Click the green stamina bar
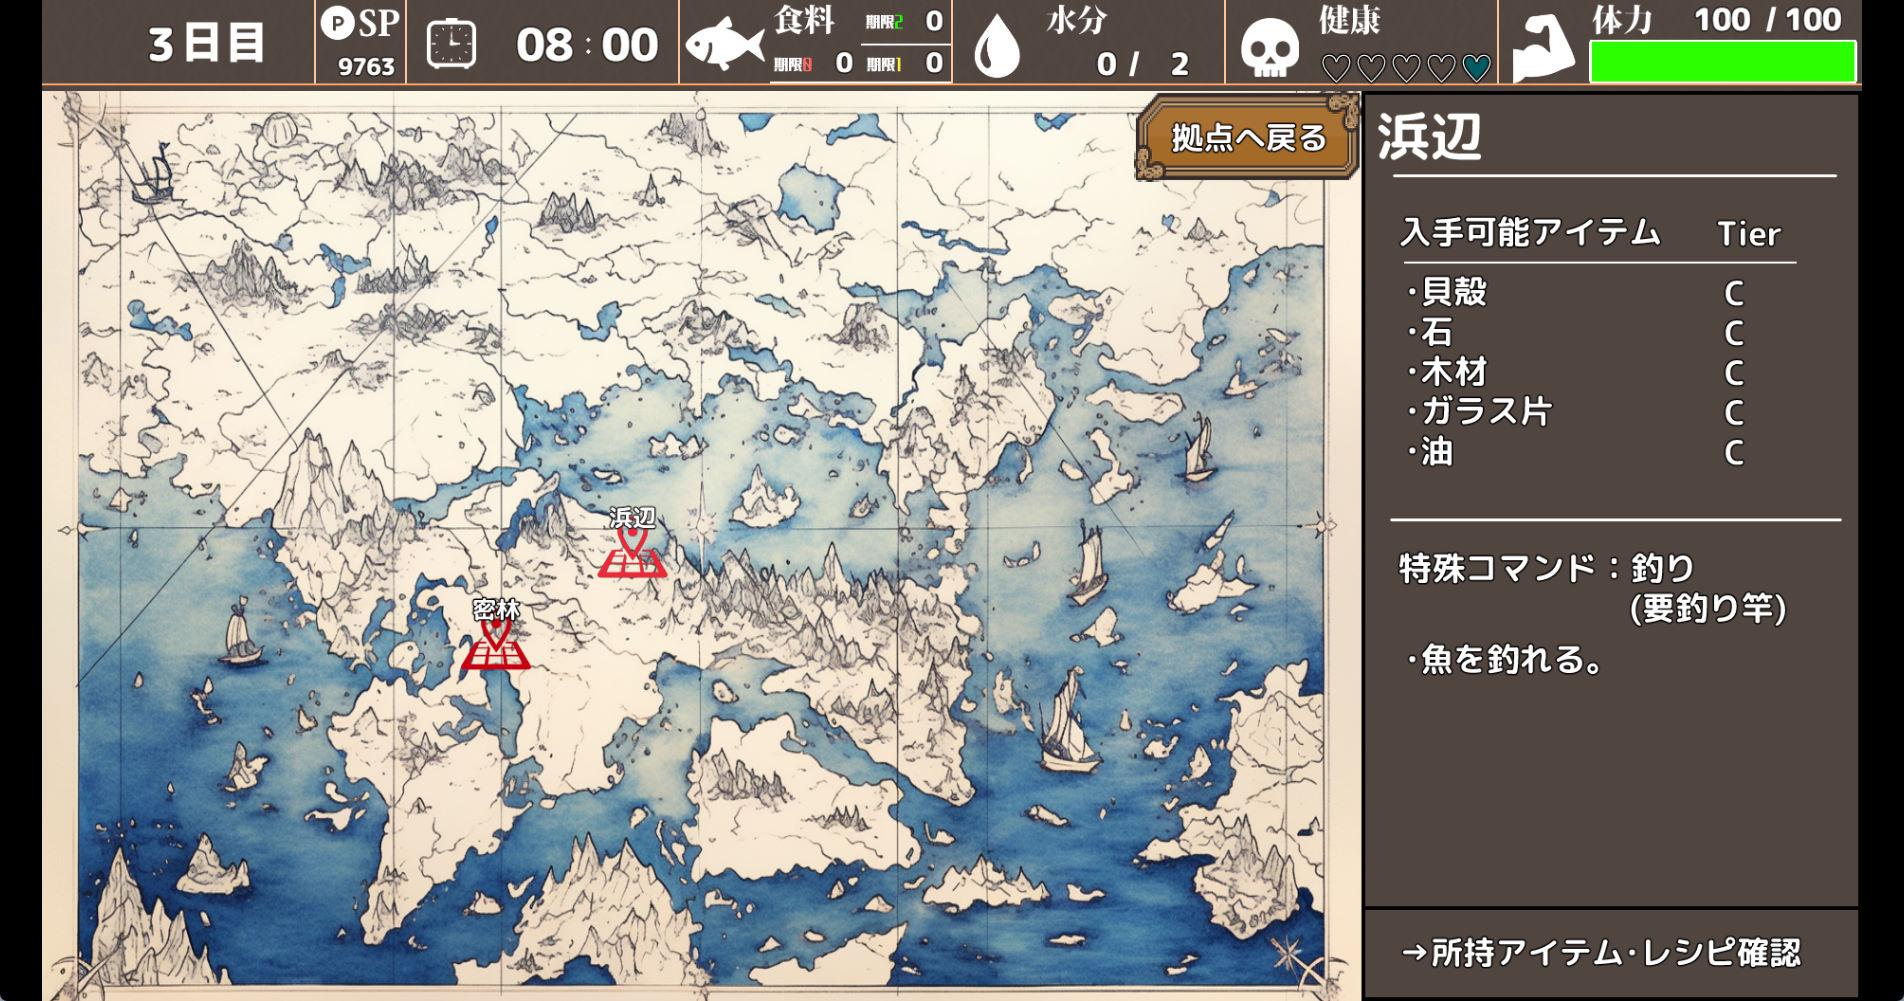The image size is (1904, 1001). pyautogui.click(x=1722, y=62)
